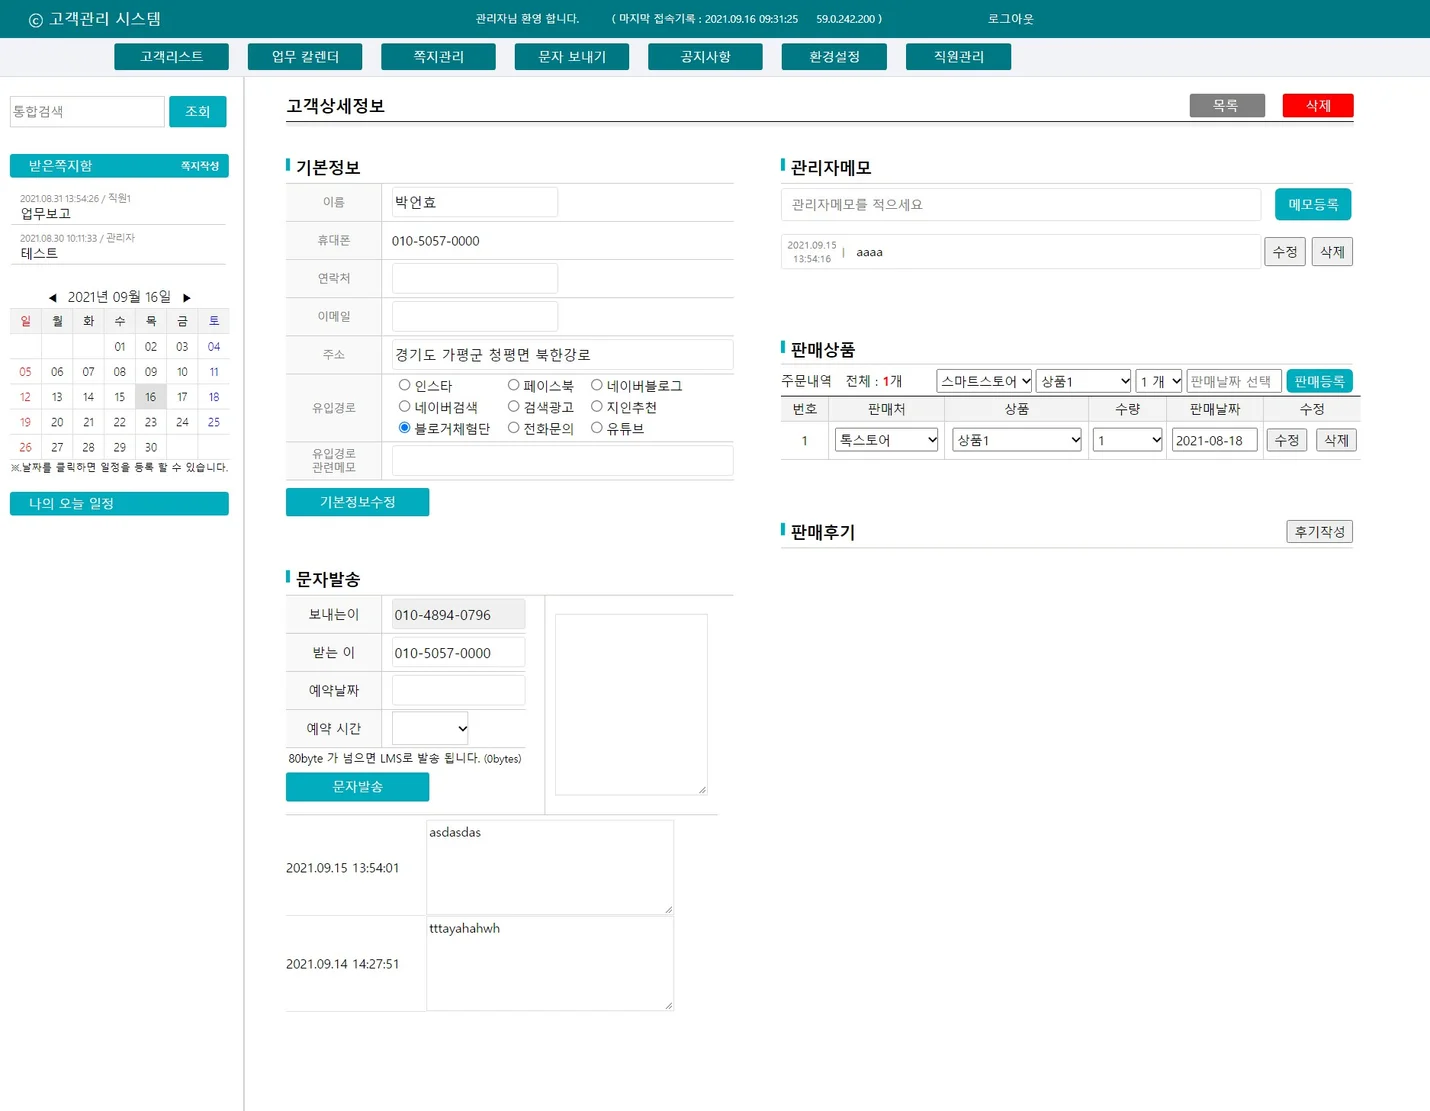Screen dimensions: 1430x1111
Task: Click the 받는 이 phone field
Action: (x=458, y=652)
